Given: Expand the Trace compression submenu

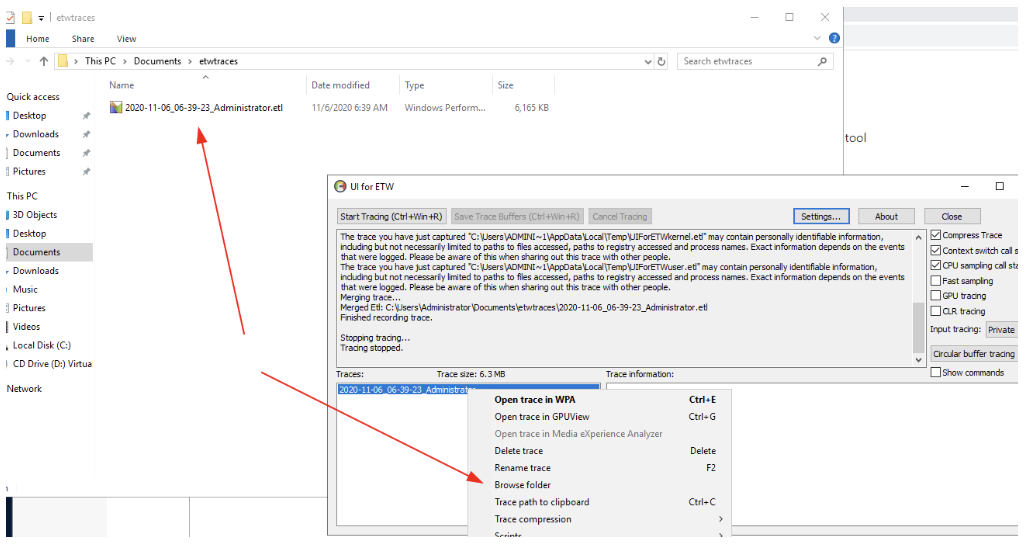Looking at the screenshot, I should point(719,520).
